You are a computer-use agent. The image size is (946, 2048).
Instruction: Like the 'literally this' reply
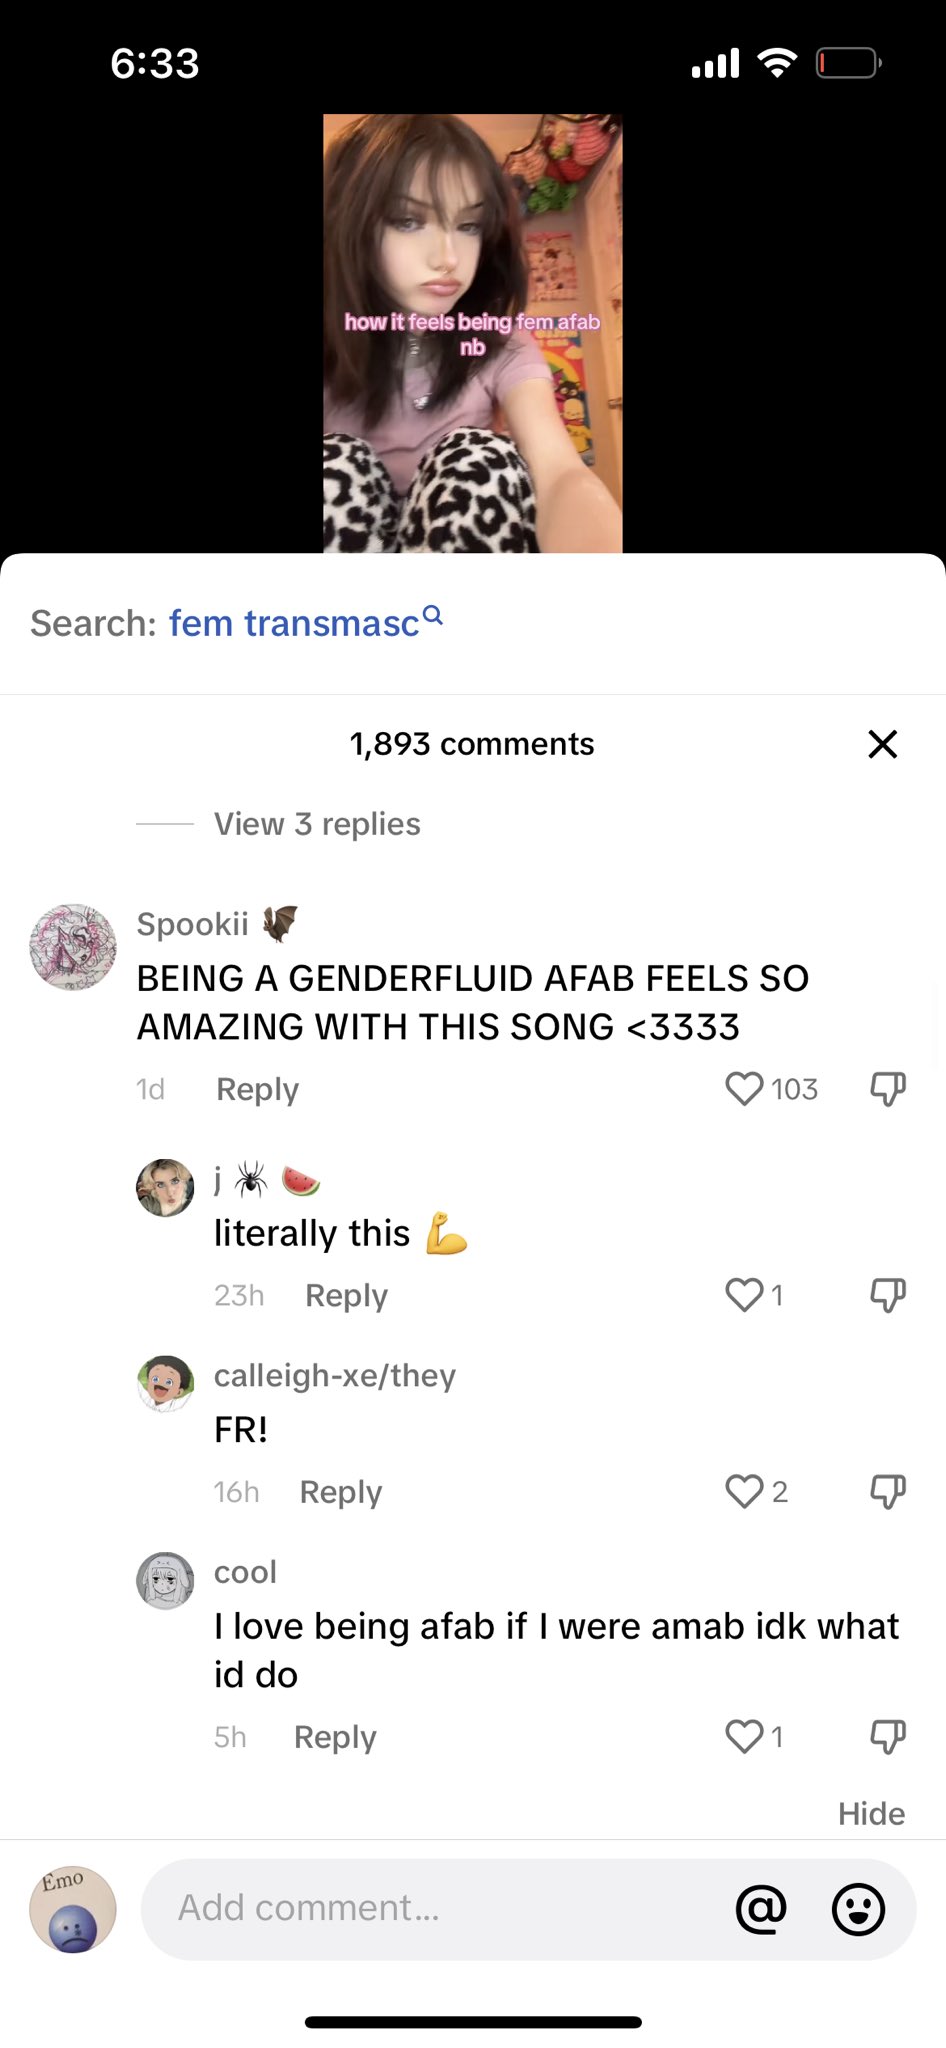pos(744,1294)
